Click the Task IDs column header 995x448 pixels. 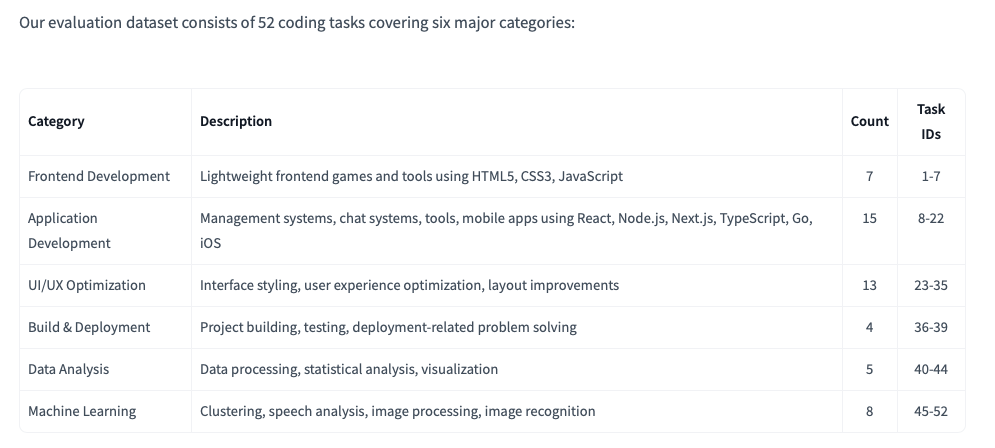point(931,121)
